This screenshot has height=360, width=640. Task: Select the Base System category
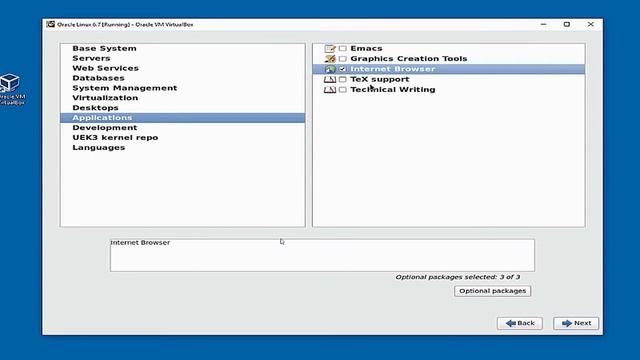(x=182, y=48)
